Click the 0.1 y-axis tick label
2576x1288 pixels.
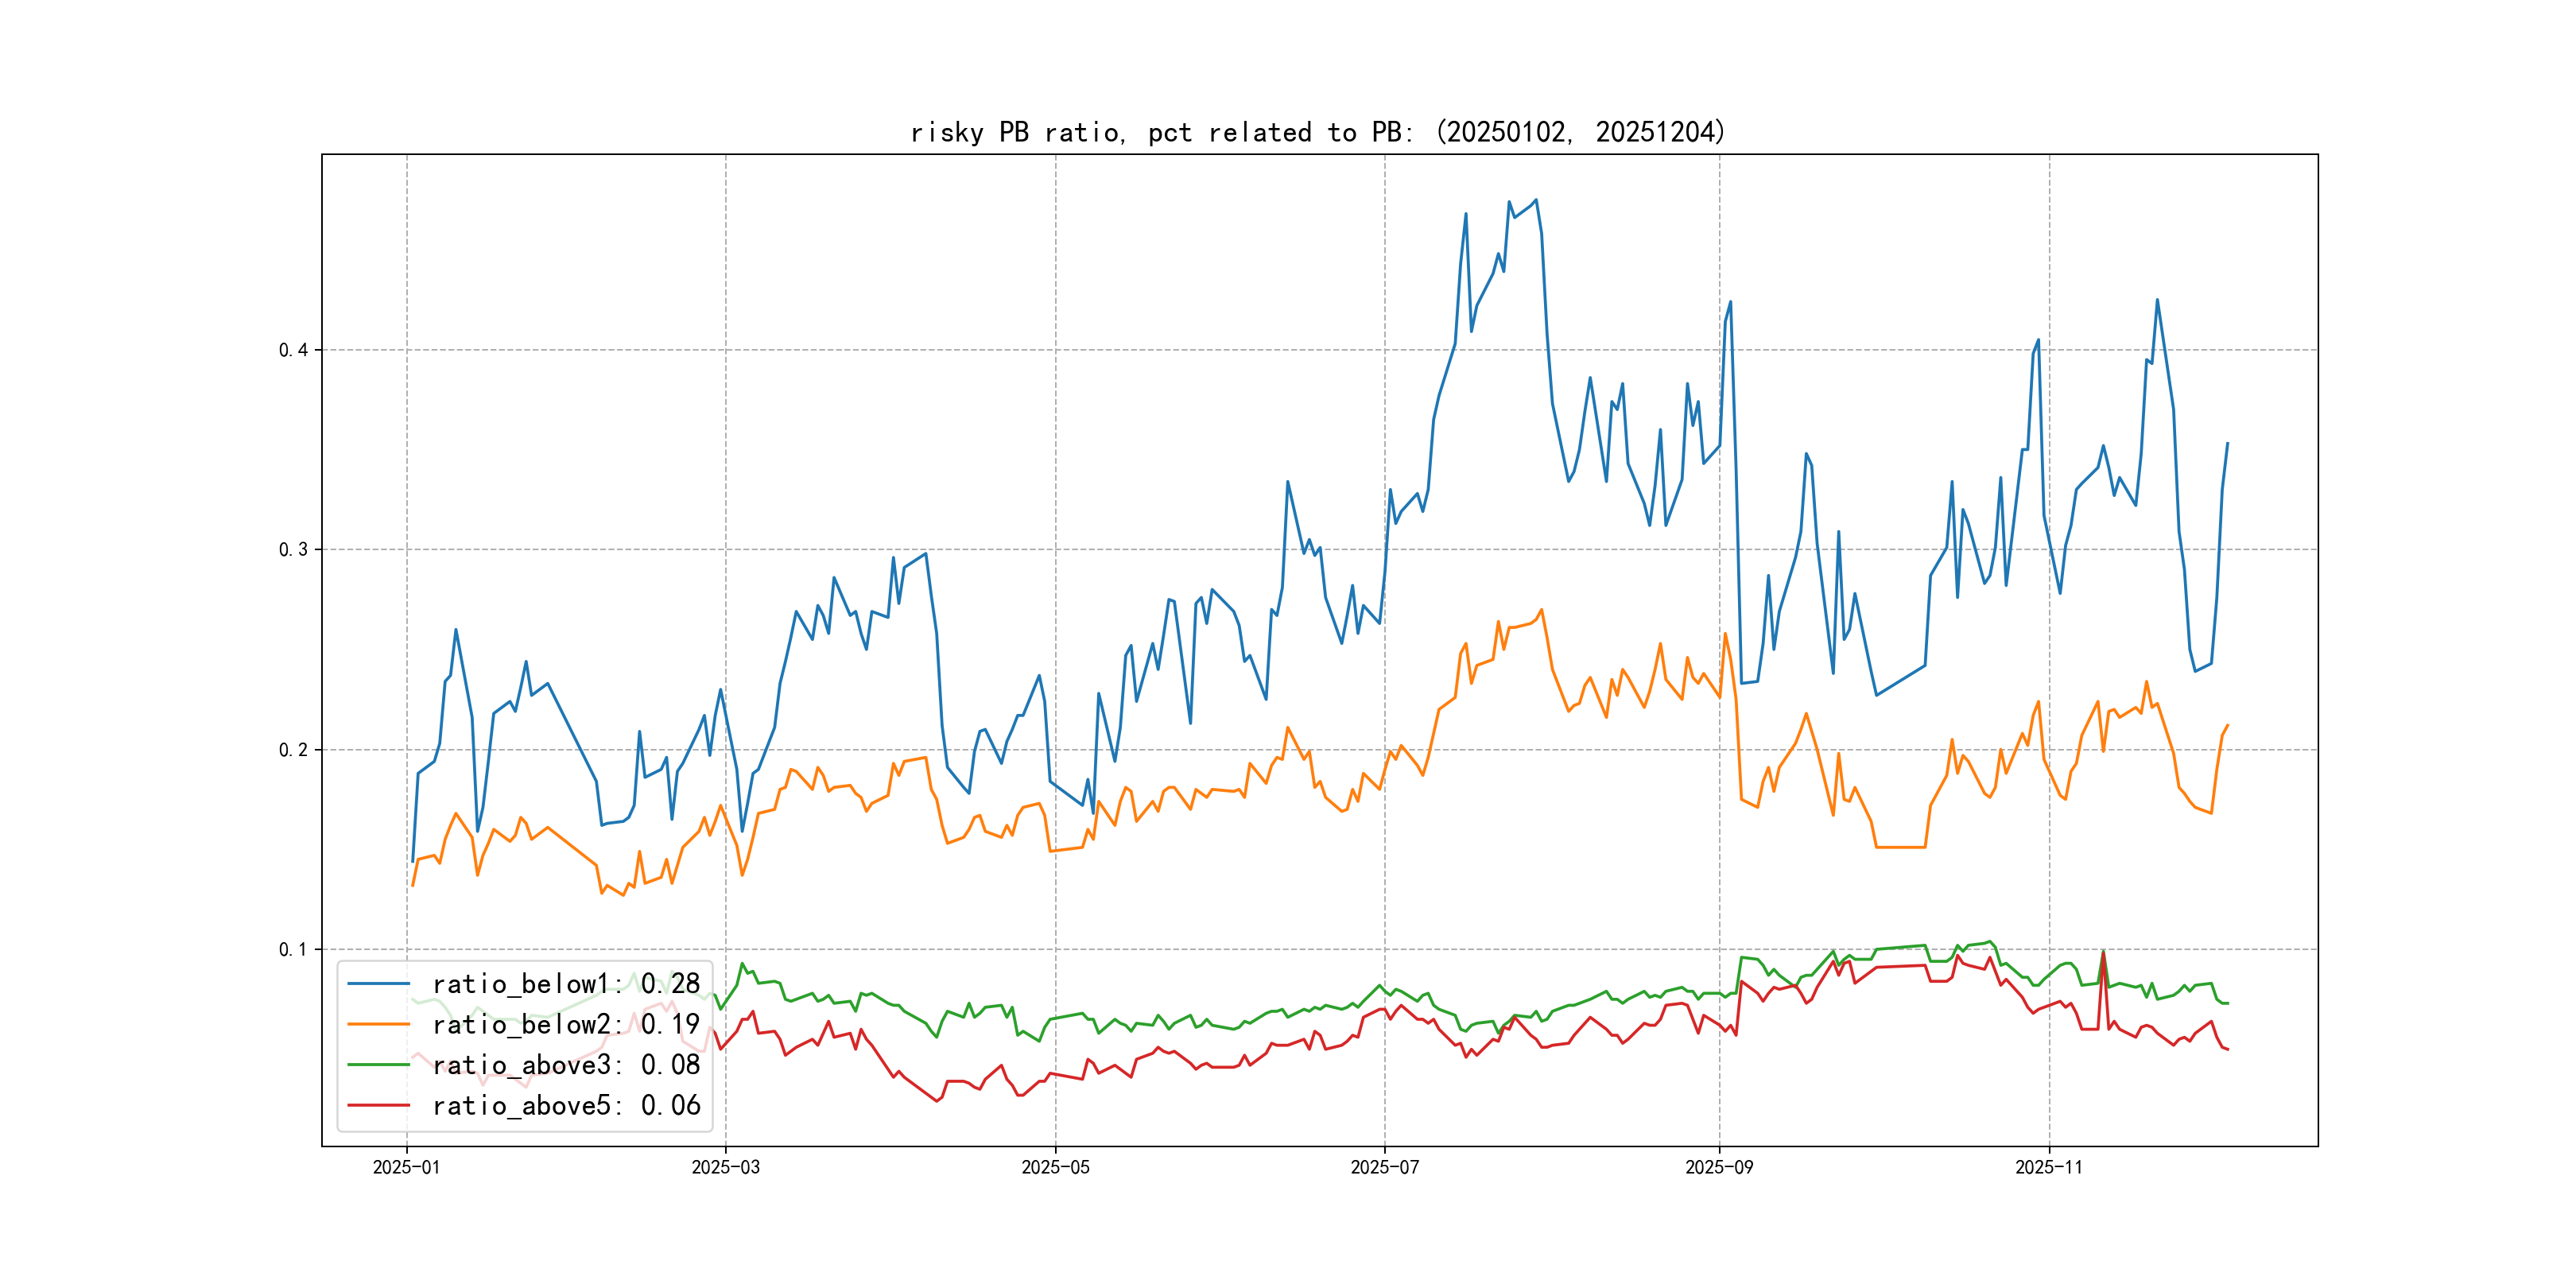293,949
